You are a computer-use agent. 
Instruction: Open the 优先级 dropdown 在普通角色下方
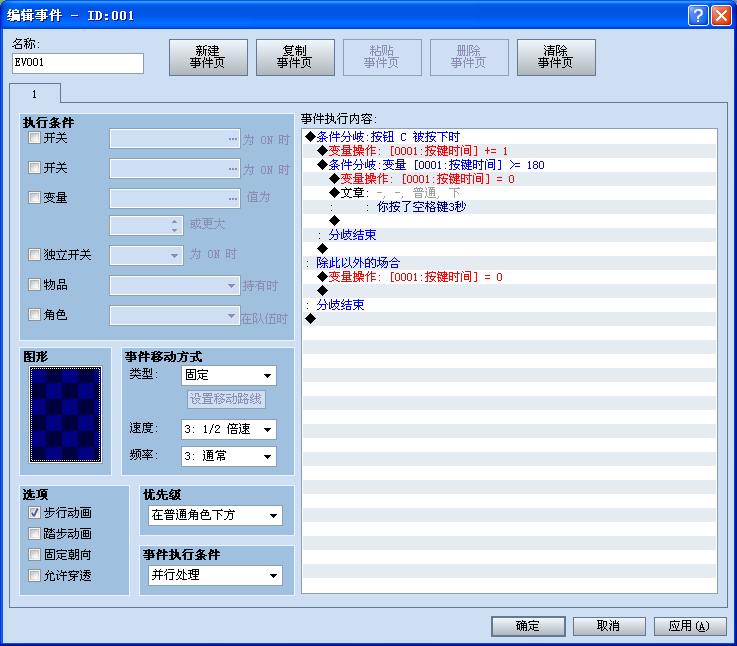click(215, 515)
